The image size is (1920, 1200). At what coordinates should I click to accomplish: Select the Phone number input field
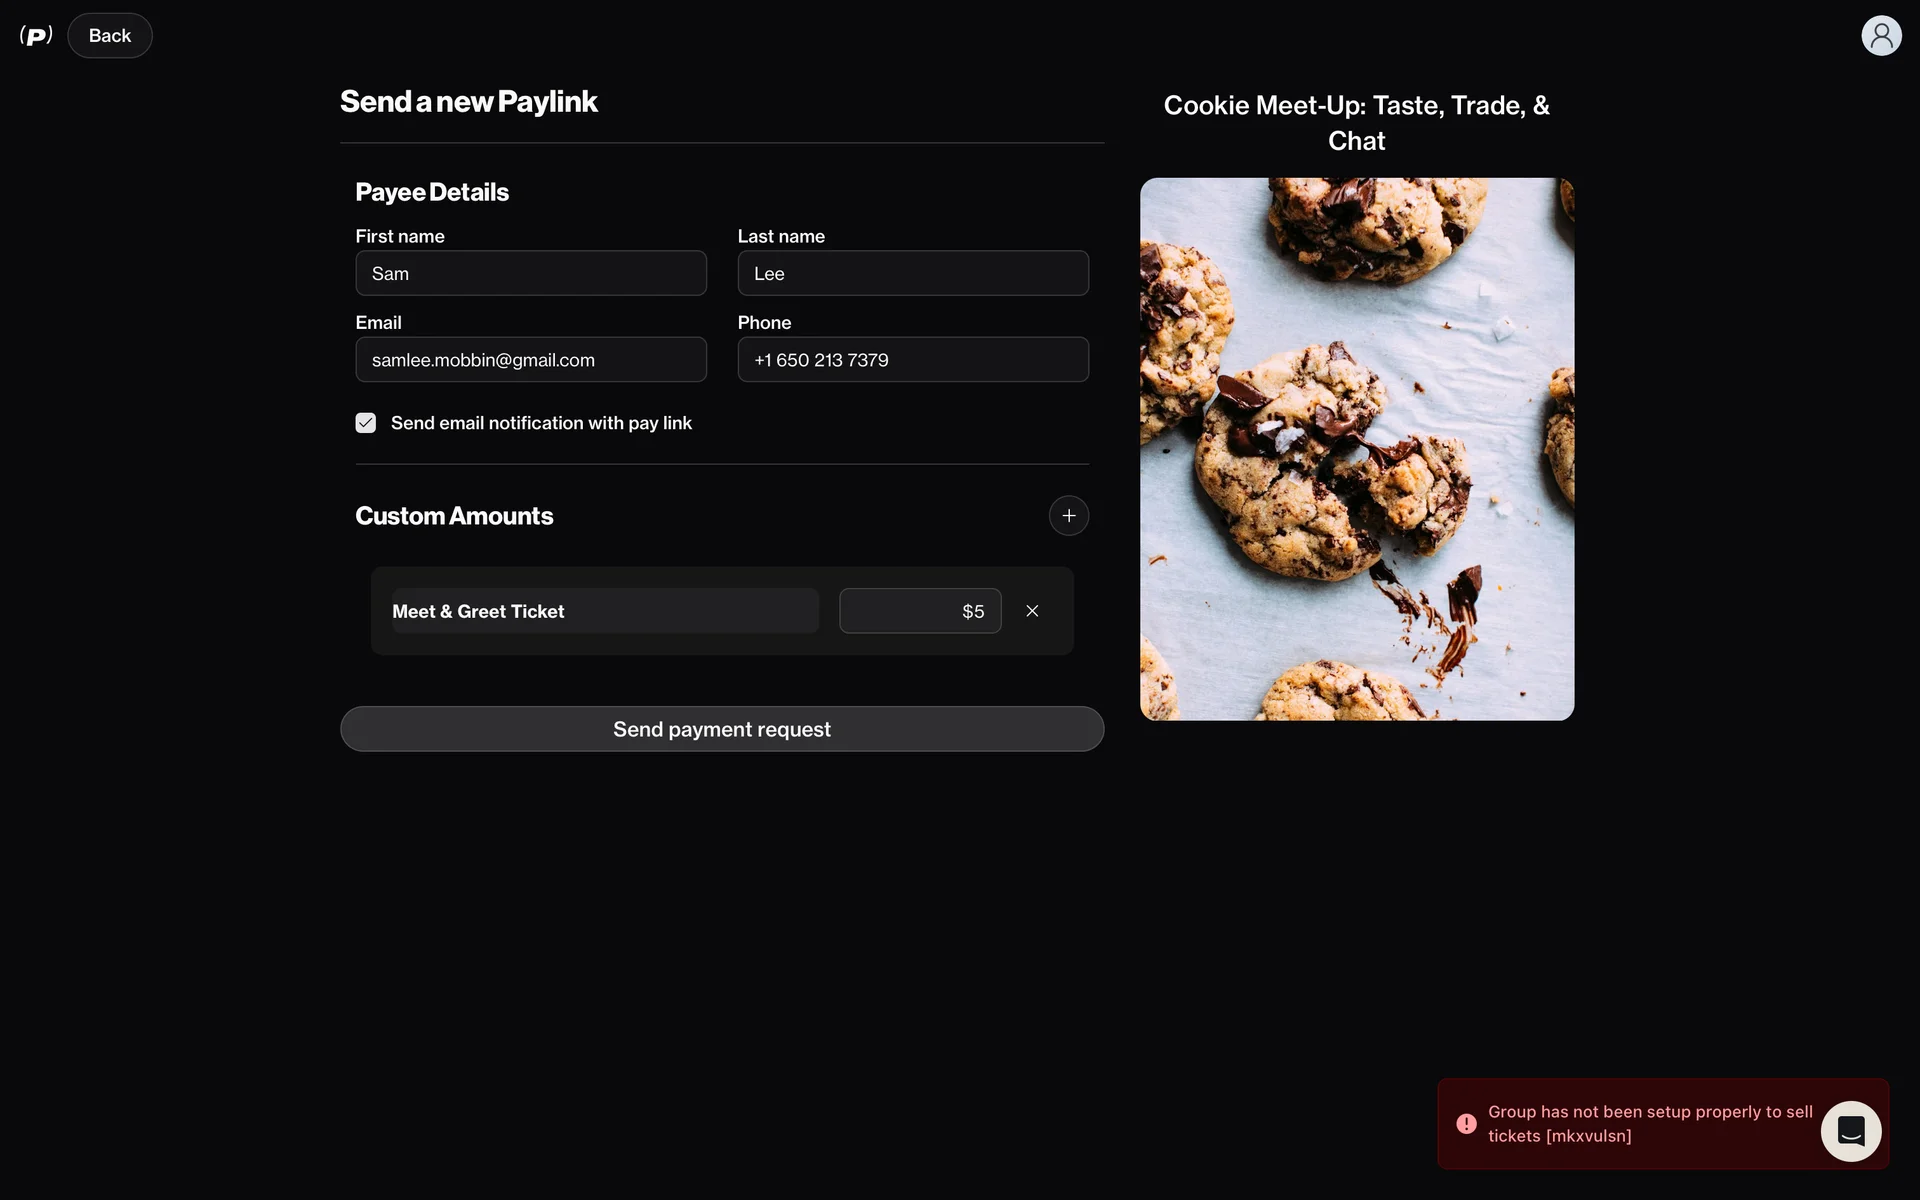pos(912,360)
